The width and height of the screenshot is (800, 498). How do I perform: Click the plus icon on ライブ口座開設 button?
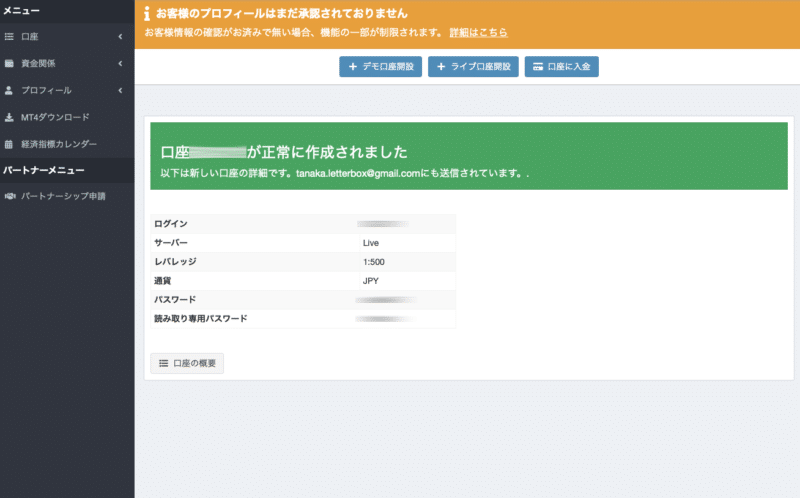[x=441, y=66]
